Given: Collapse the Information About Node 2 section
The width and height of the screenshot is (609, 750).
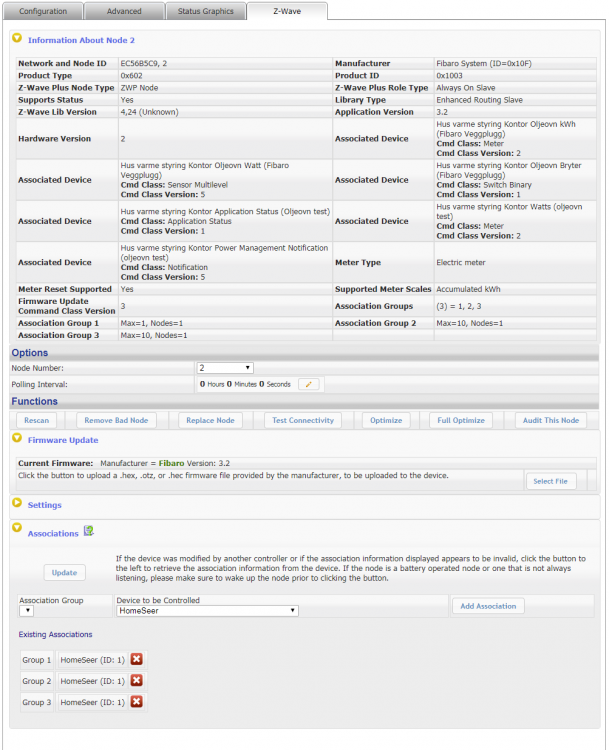Looking at the screenshot, I should coord(17,39).
